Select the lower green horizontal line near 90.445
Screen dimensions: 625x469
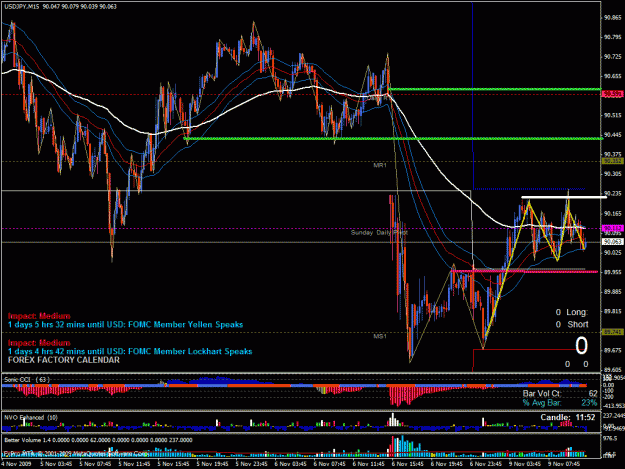pyautogui.click(x=393, y=139)
